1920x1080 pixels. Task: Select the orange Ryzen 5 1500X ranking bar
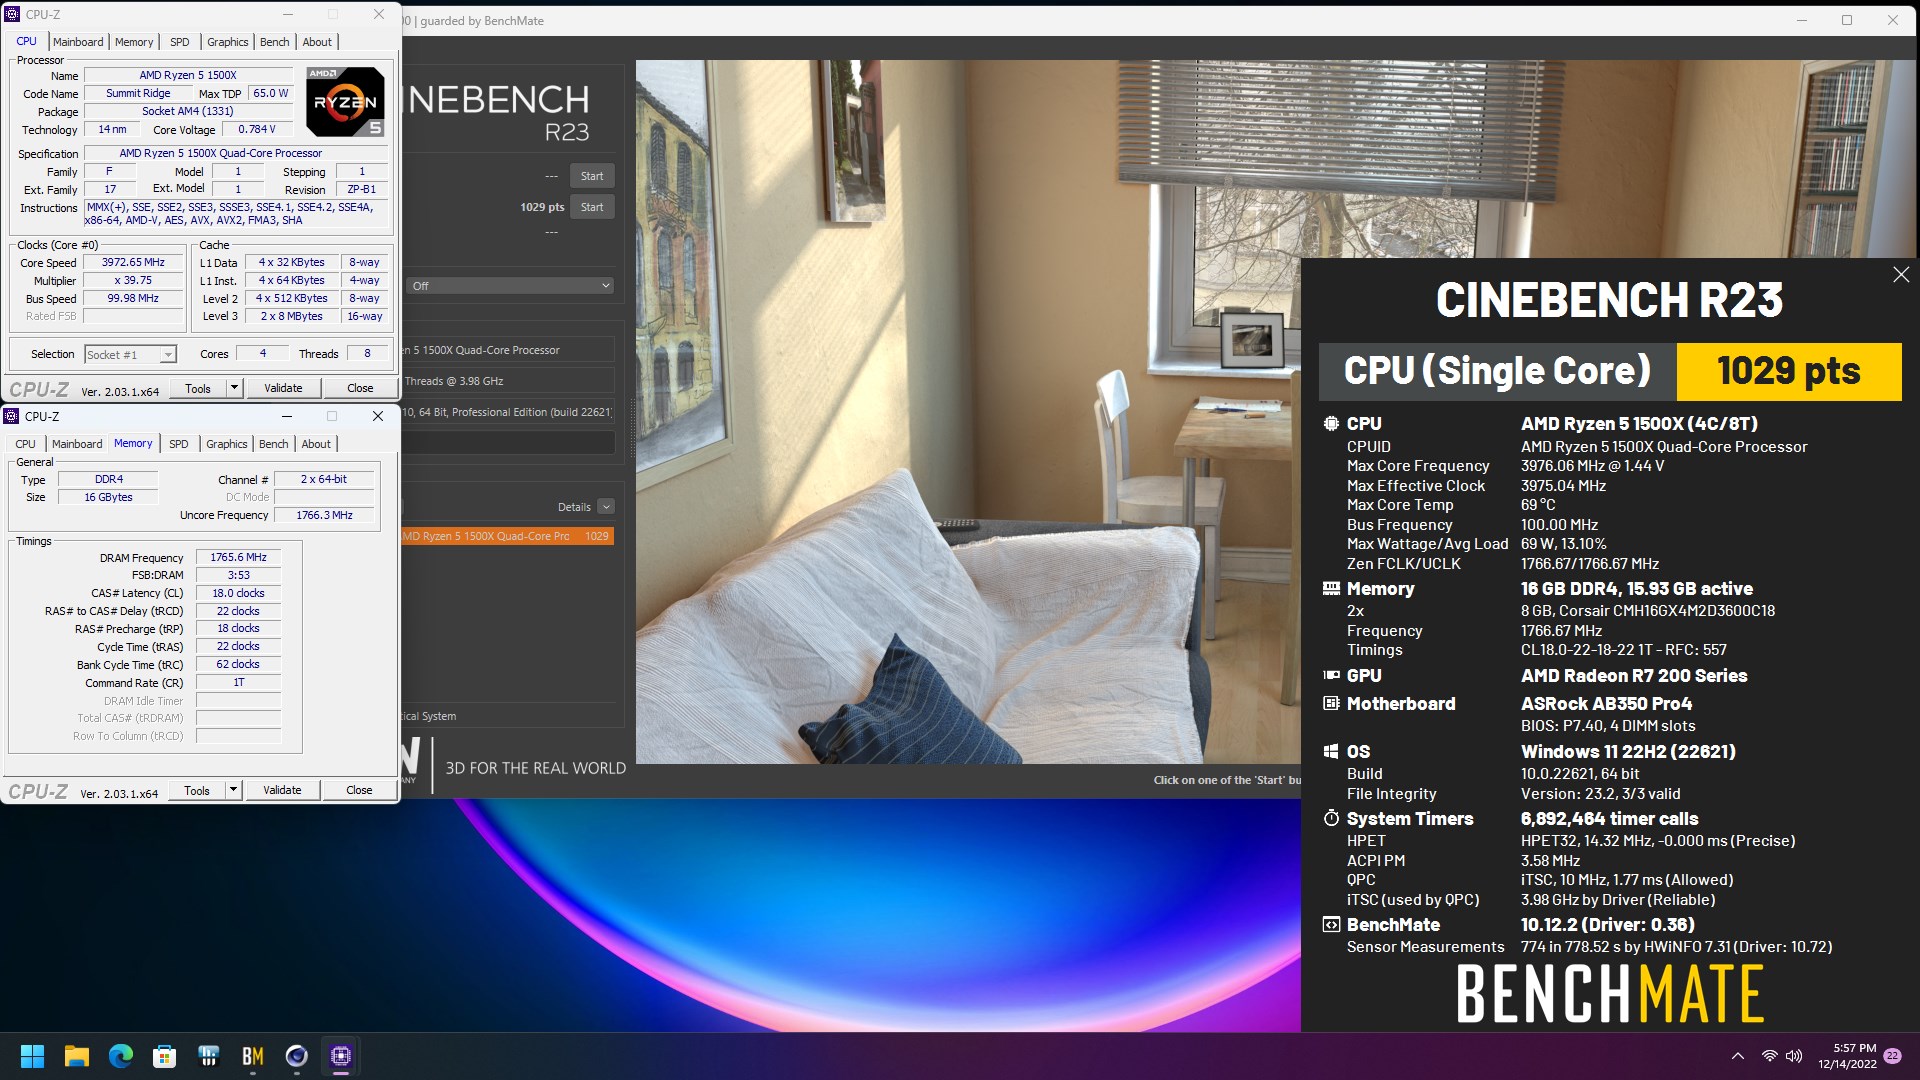click(x=508, y=536)
